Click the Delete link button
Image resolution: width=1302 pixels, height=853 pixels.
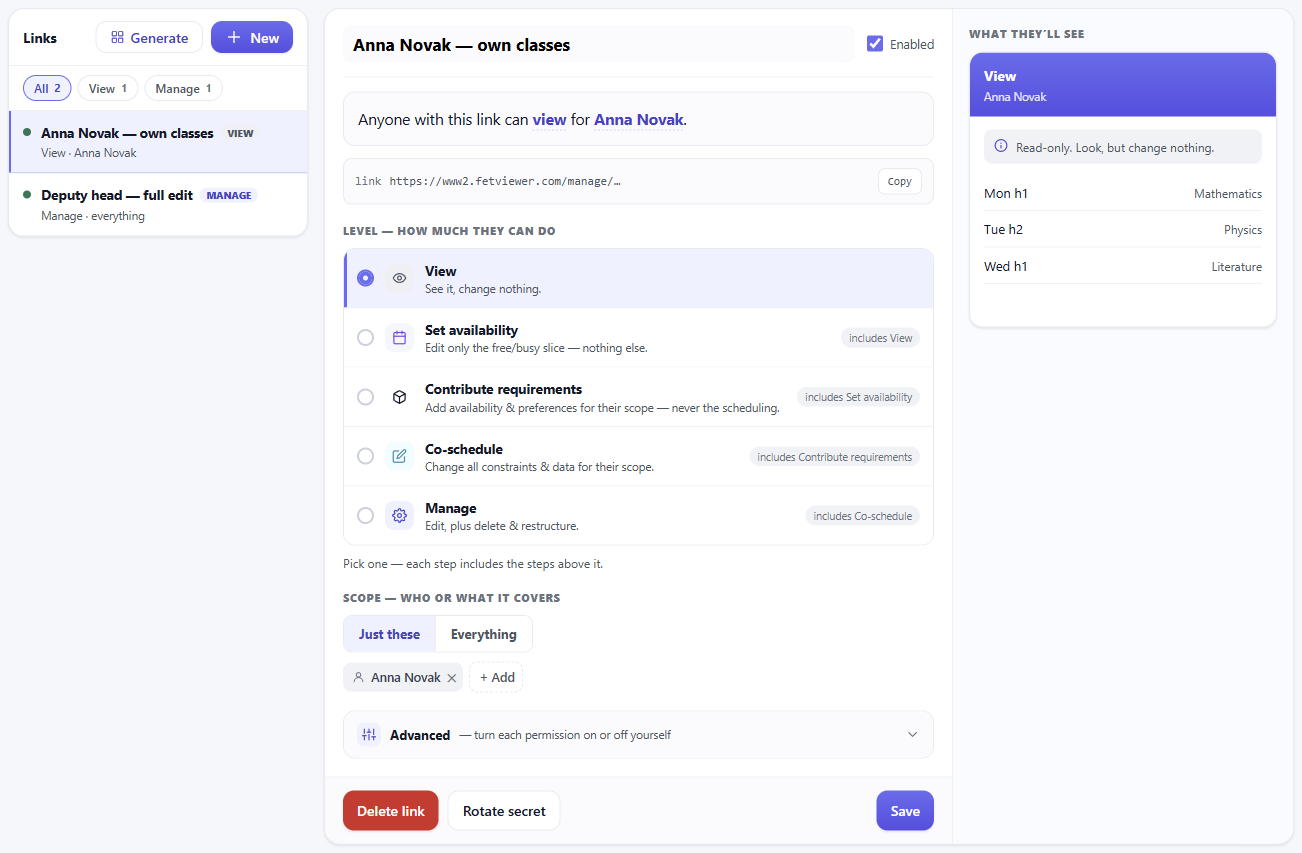point(391,811)
